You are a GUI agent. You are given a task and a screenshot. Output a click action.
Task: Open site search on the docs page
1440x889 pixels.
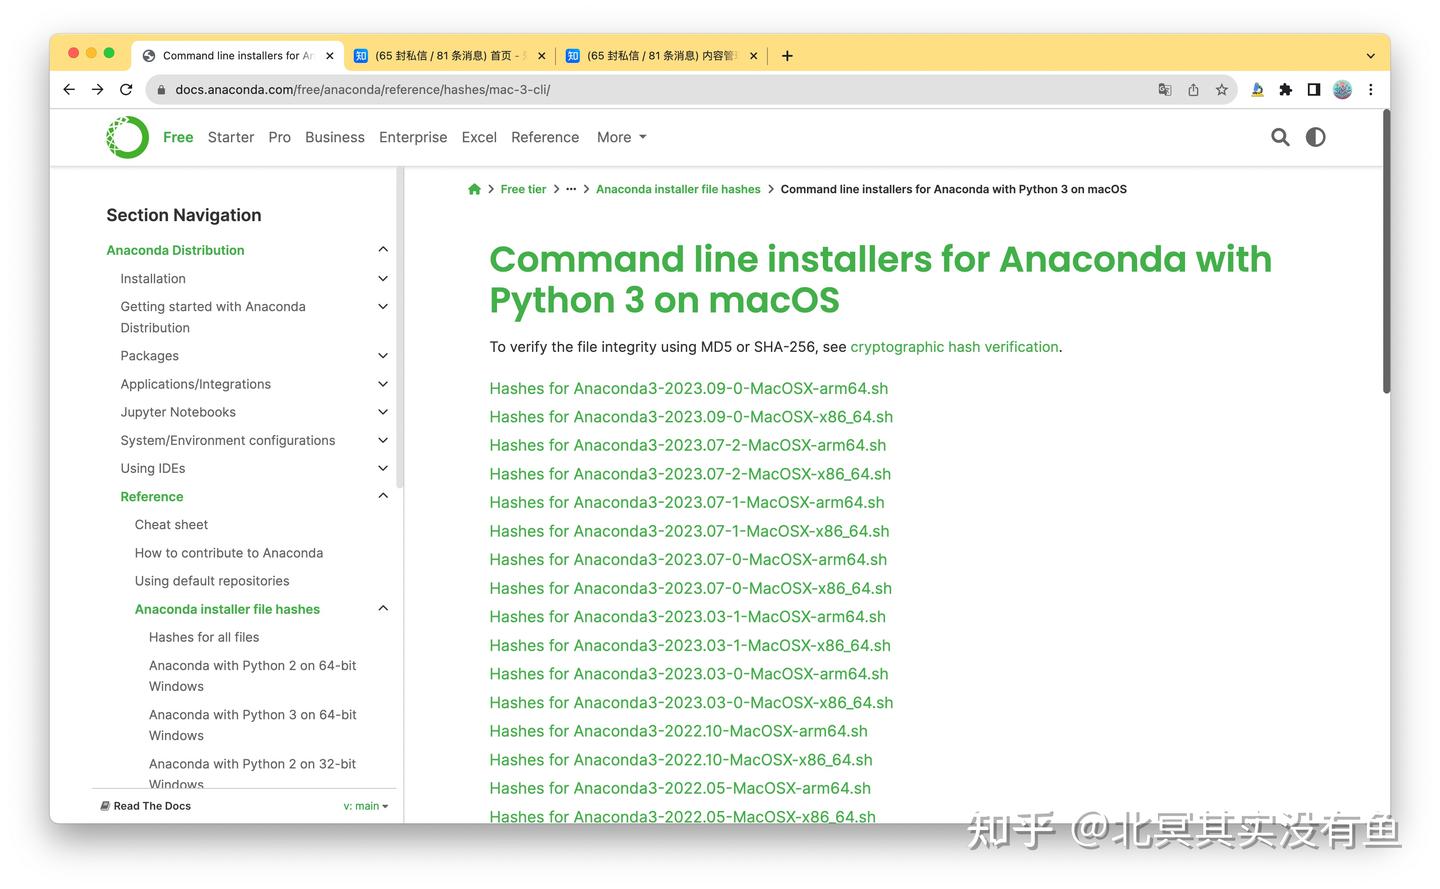click(x=1280, y=137)
